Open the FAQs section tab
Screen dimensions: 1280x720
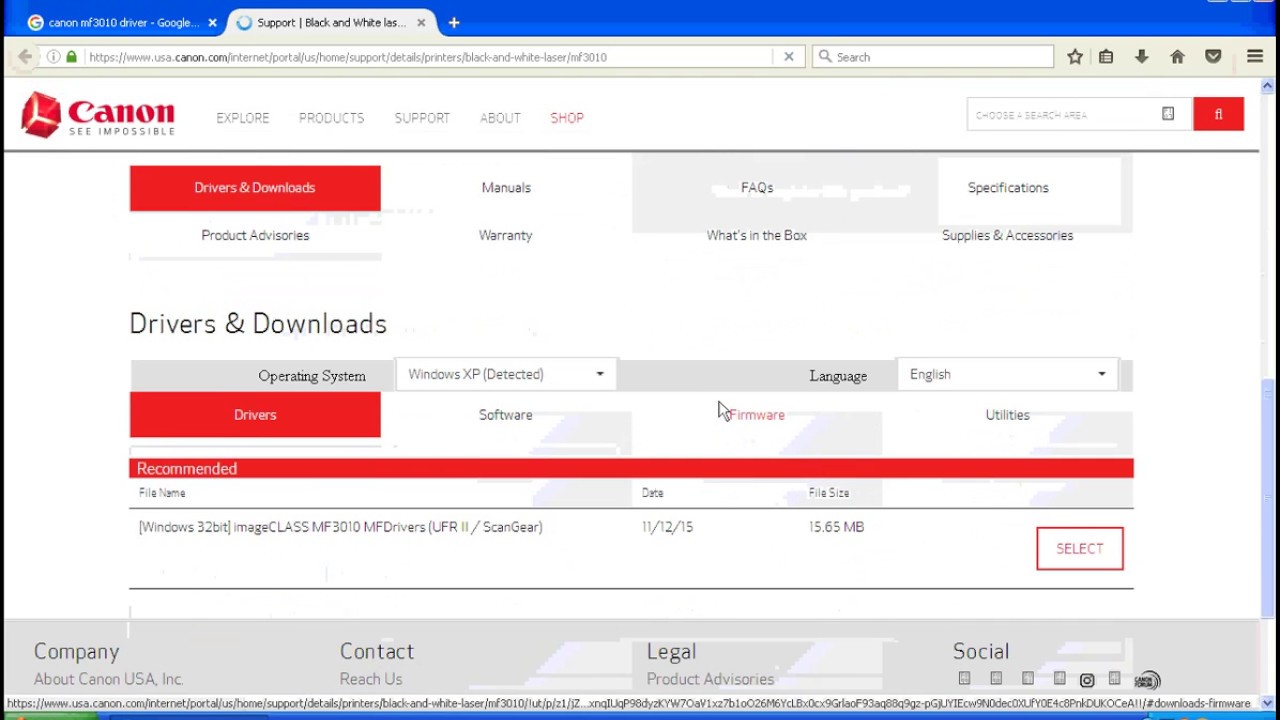tap(757, 188)
